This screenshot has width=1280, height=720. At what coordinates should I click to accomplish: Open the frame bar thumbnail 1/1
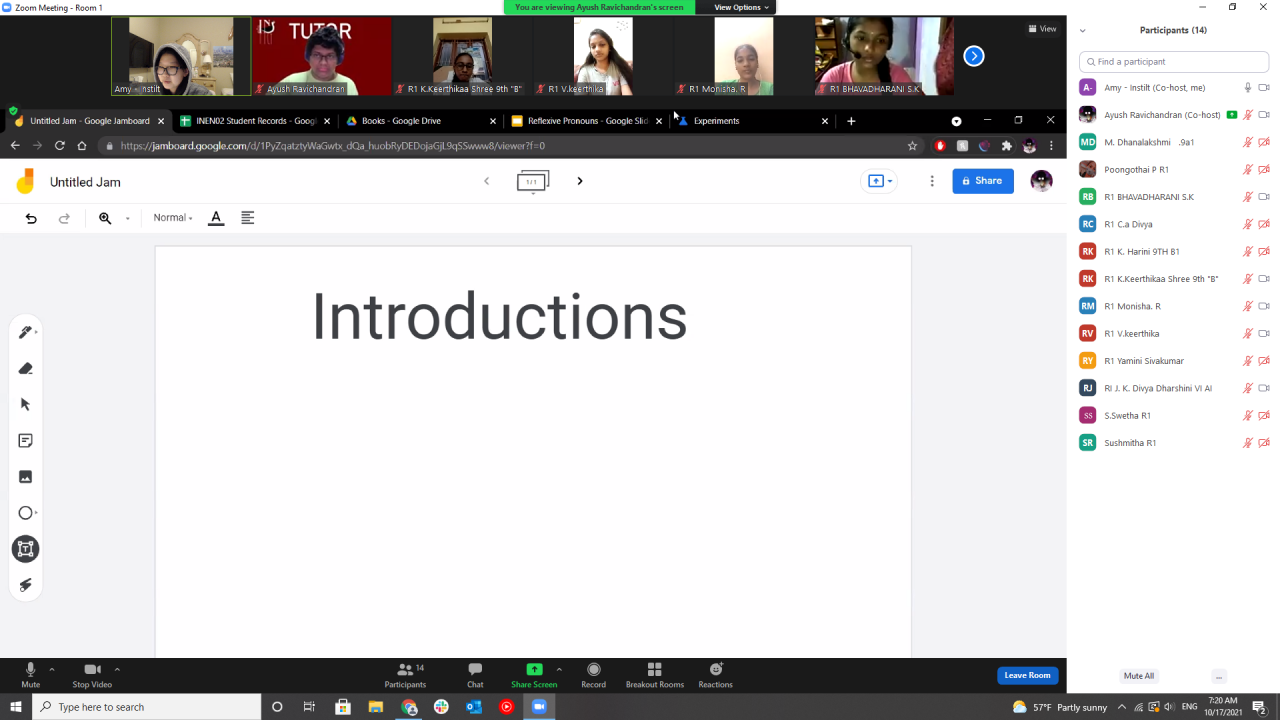[532, 182]
